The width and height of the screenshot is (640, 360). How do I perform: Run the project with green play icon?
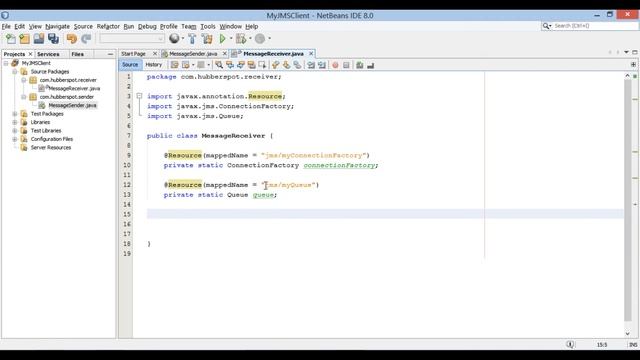click(x=222, y=39)
